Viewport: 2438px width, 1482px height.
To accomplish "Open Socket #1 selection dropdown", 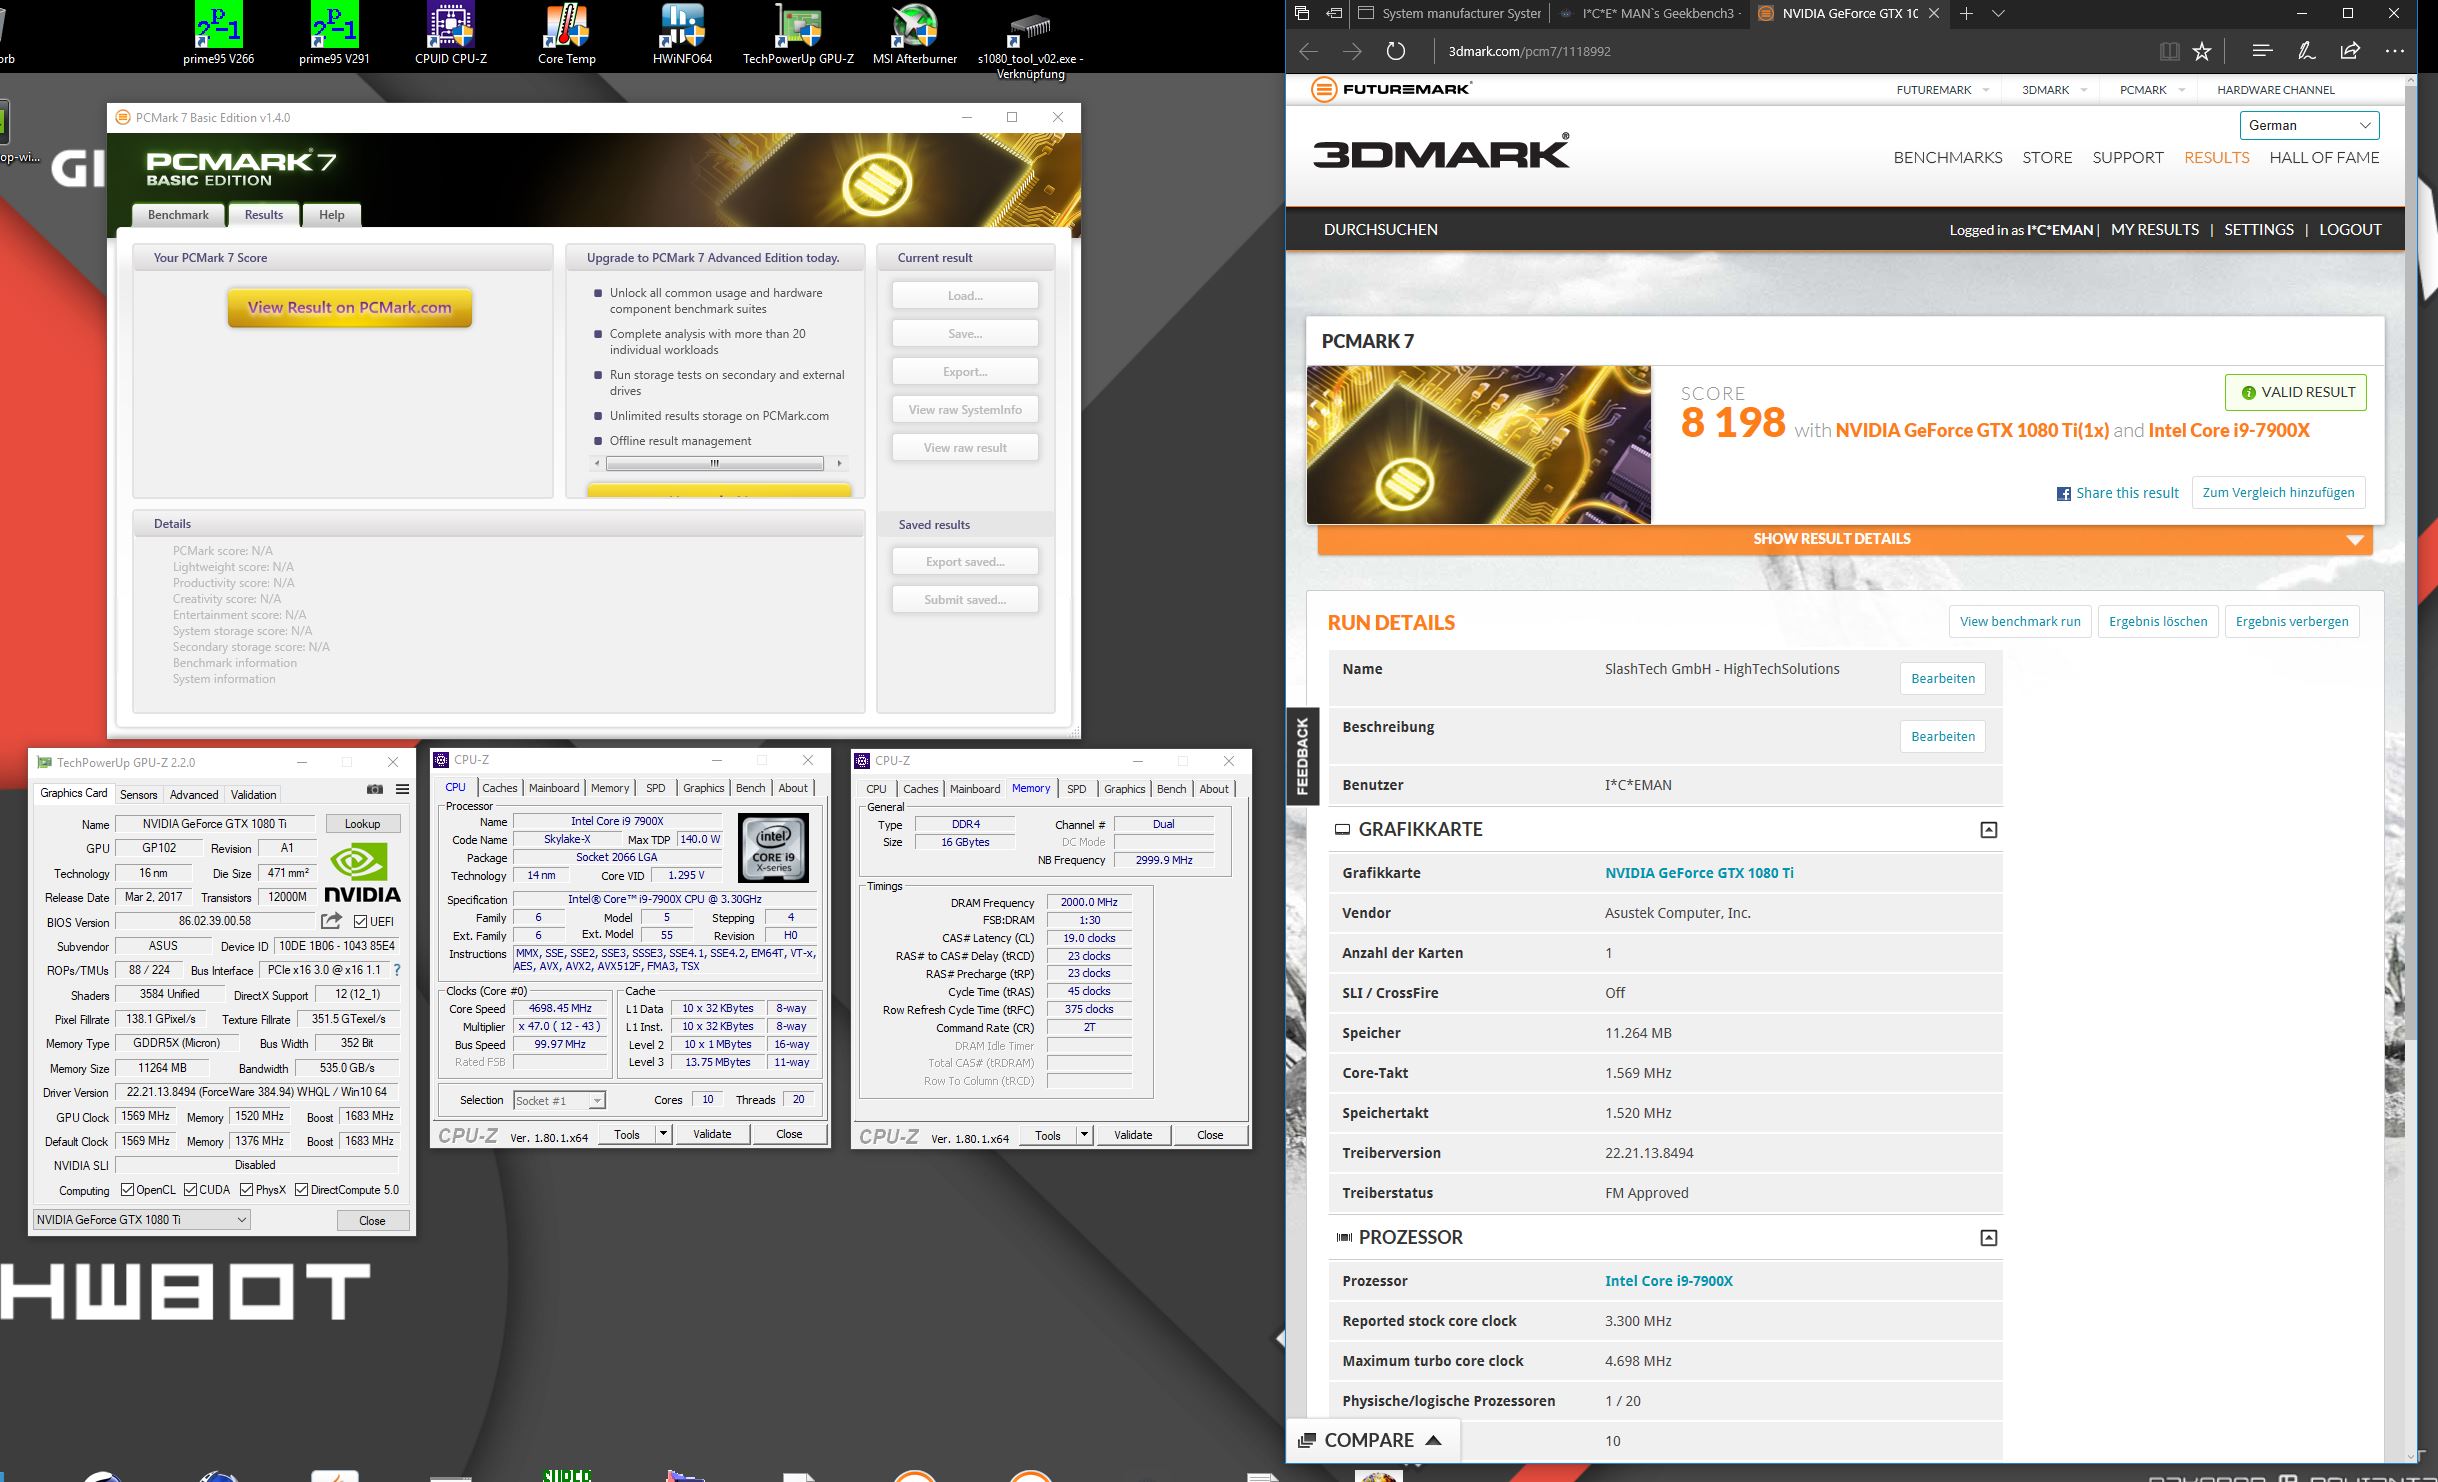I will coord(559,1100).
